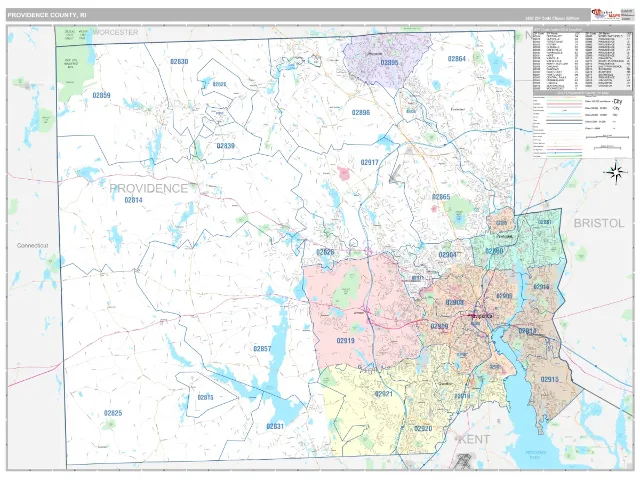Select ZIP code label 02920

coord(423,429)
